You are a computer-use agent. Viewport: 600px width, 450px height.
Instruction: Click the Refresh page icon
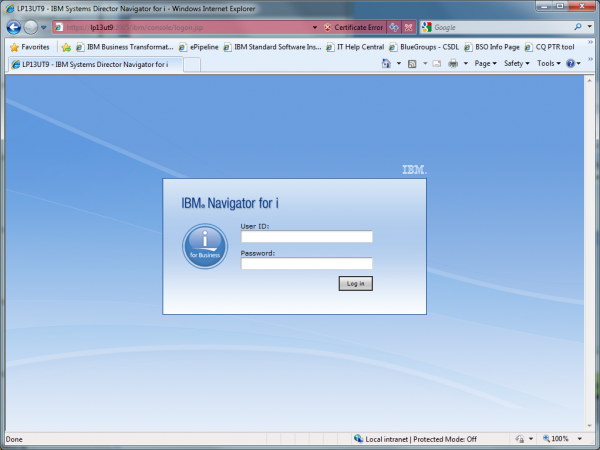(x=394, y=27)
